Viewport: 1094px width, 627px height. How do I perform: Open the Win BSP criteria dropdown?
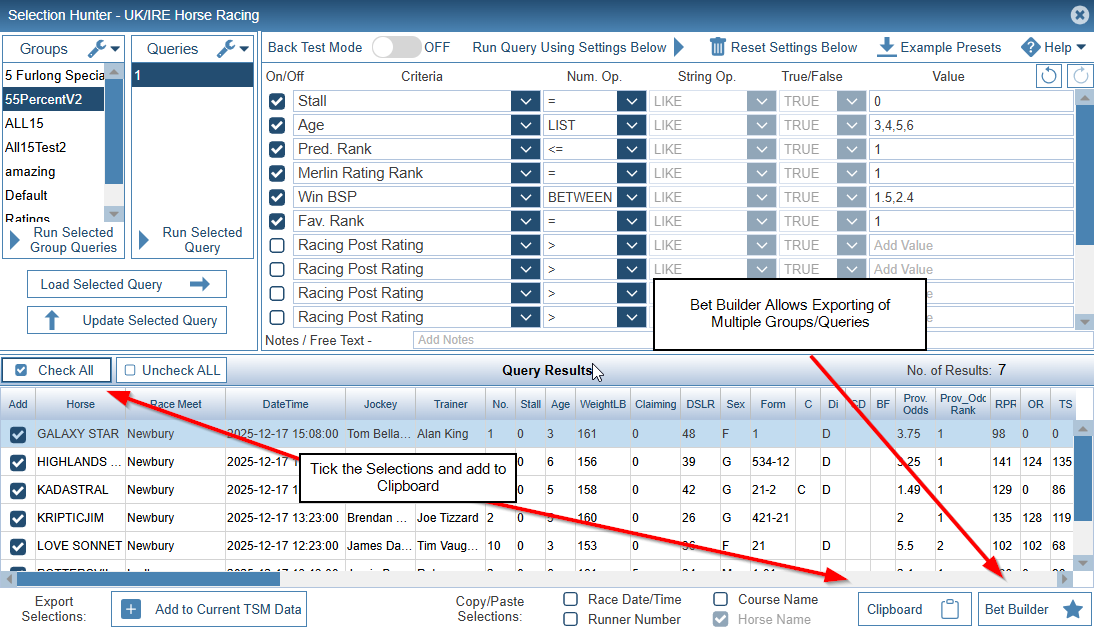525,197
